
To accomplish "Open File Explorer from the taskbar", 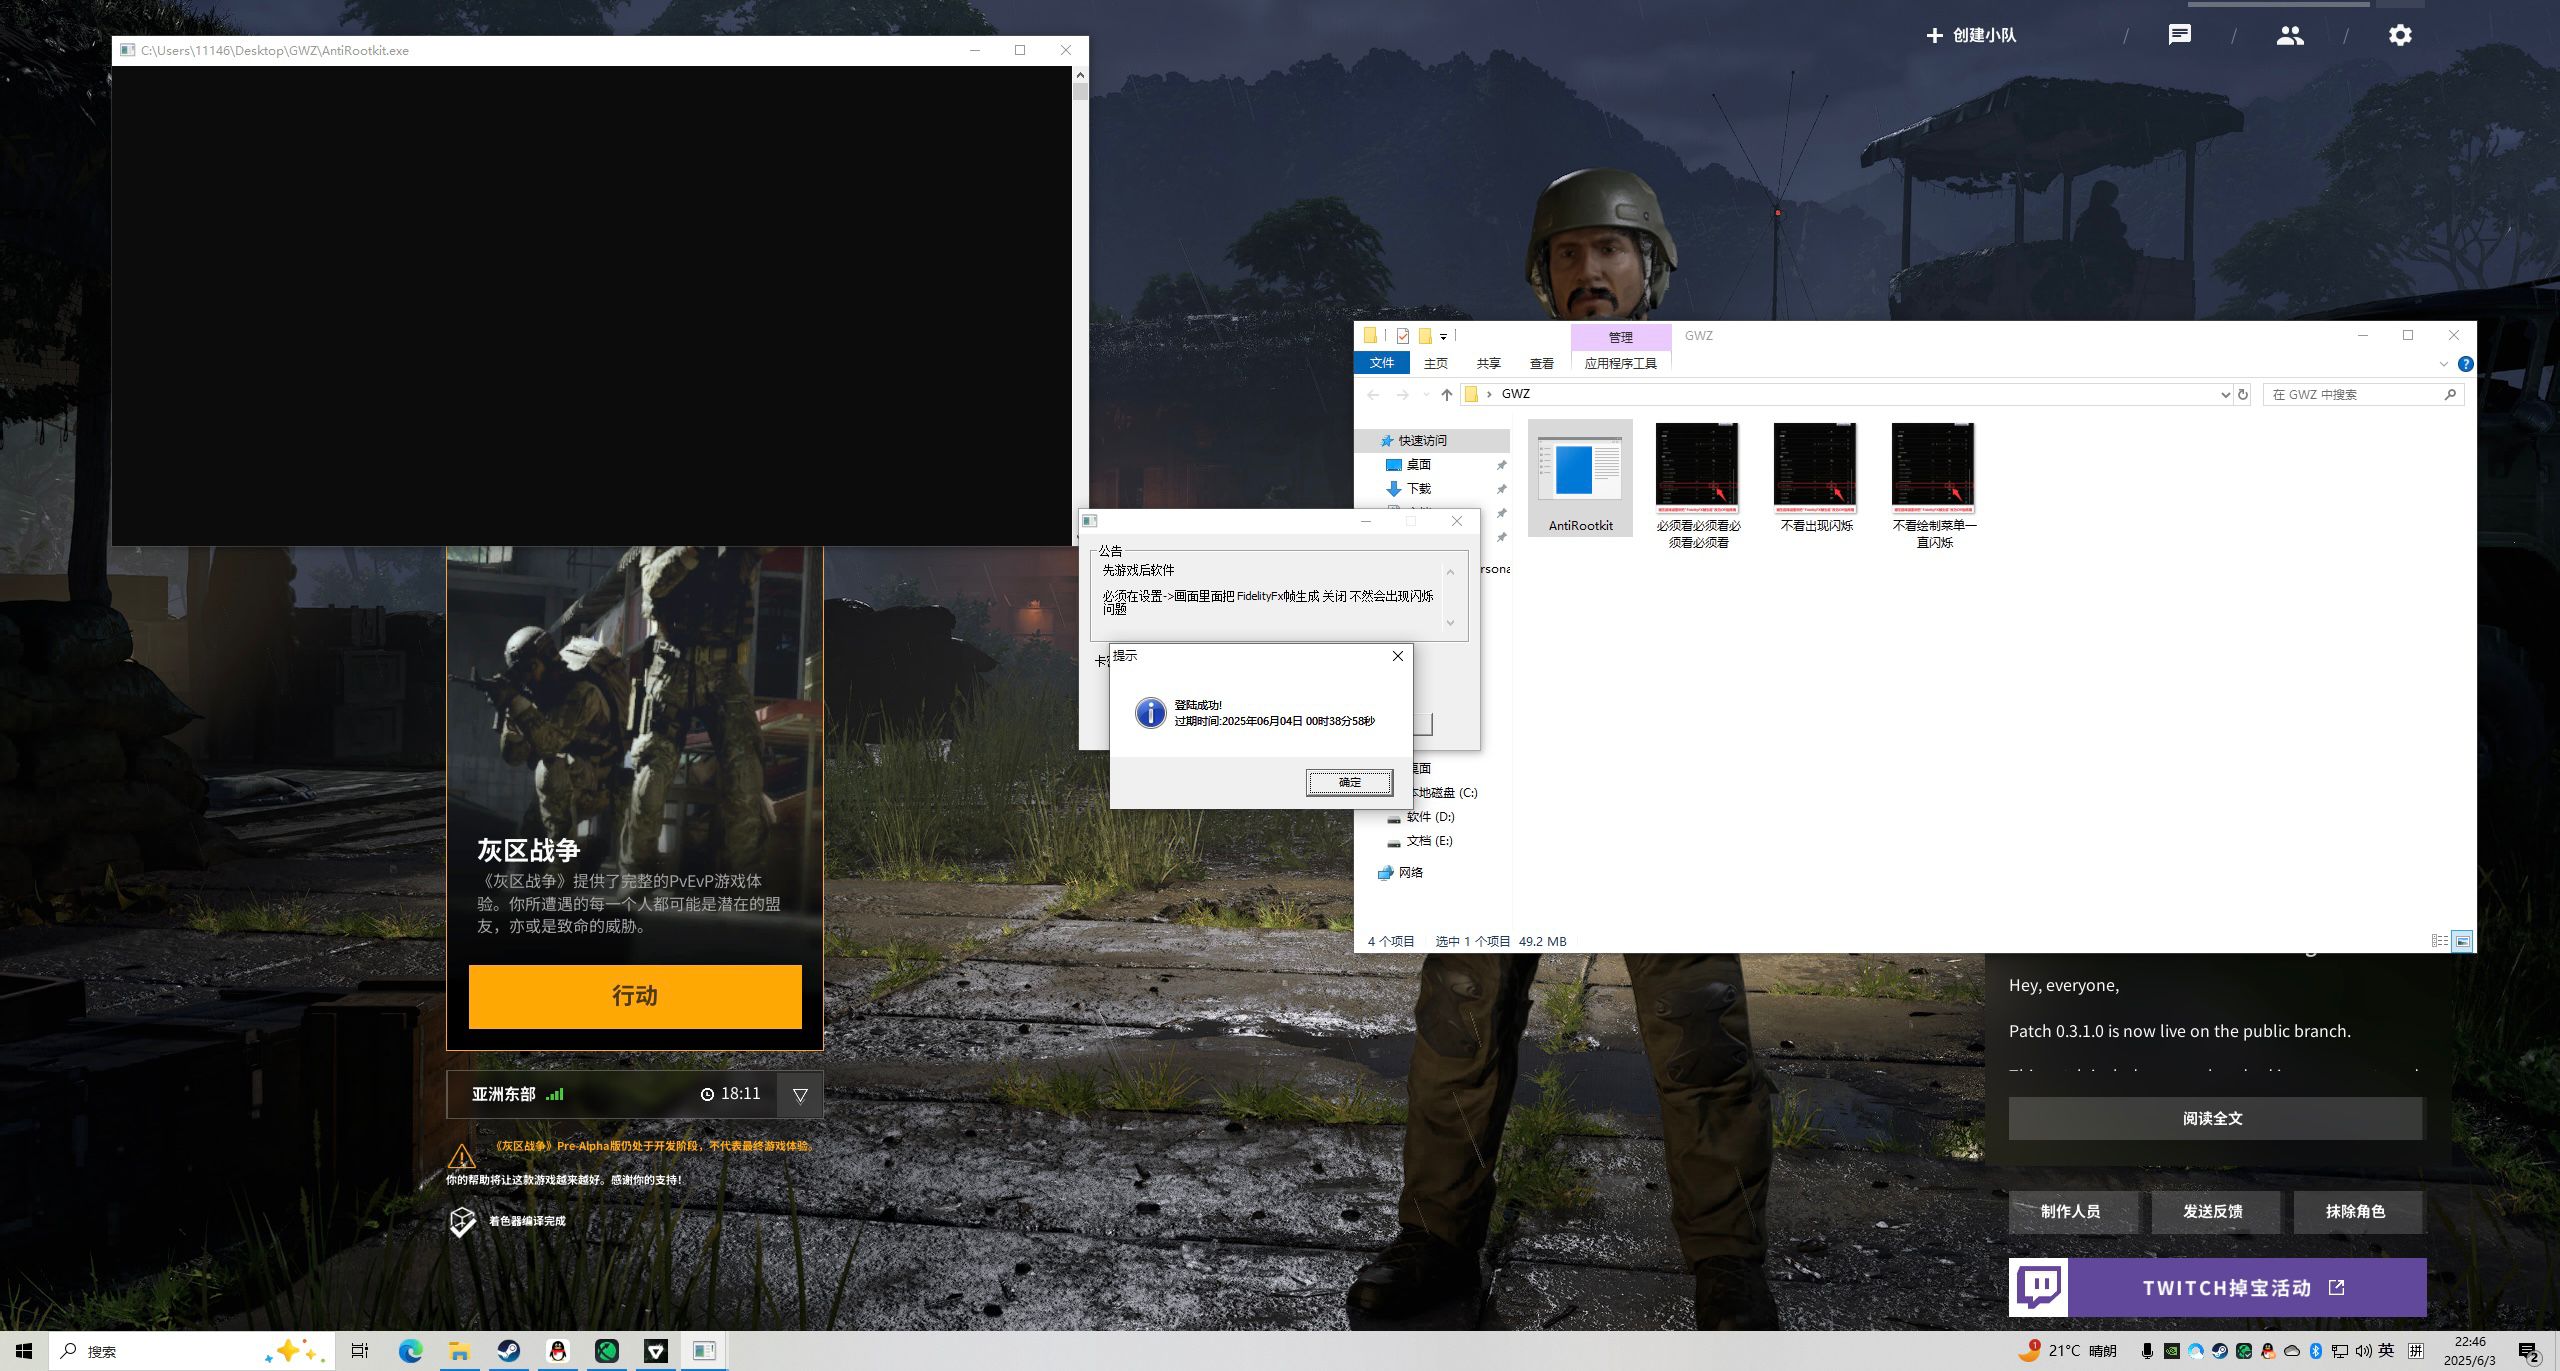I will coord(459,1351).
